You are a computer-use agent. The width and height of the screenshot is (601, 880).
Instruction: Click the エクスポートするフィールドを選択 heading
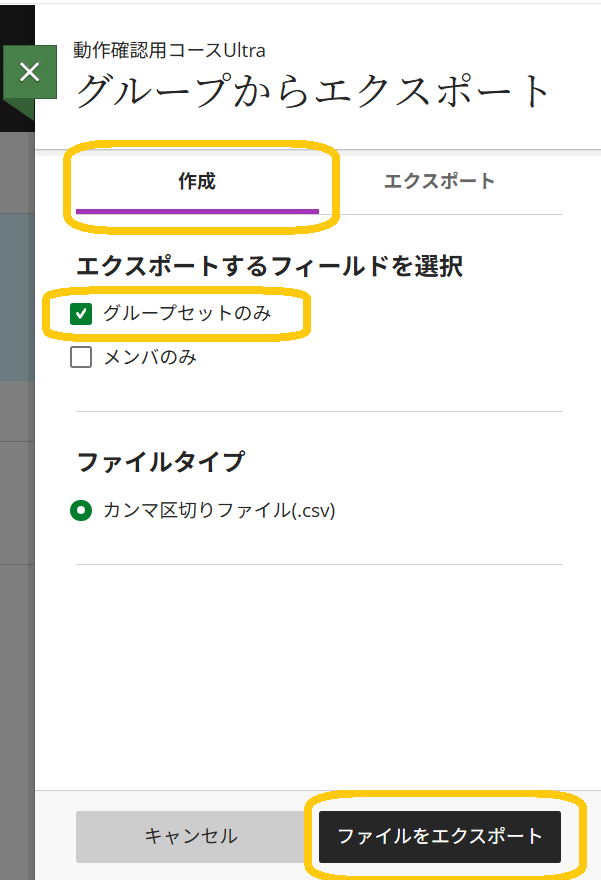coord(269,266)
